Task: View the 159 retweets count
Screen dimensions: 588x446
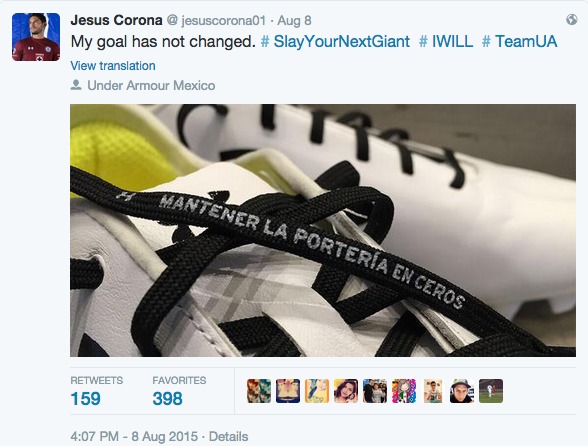Action: tap(86, 398)
